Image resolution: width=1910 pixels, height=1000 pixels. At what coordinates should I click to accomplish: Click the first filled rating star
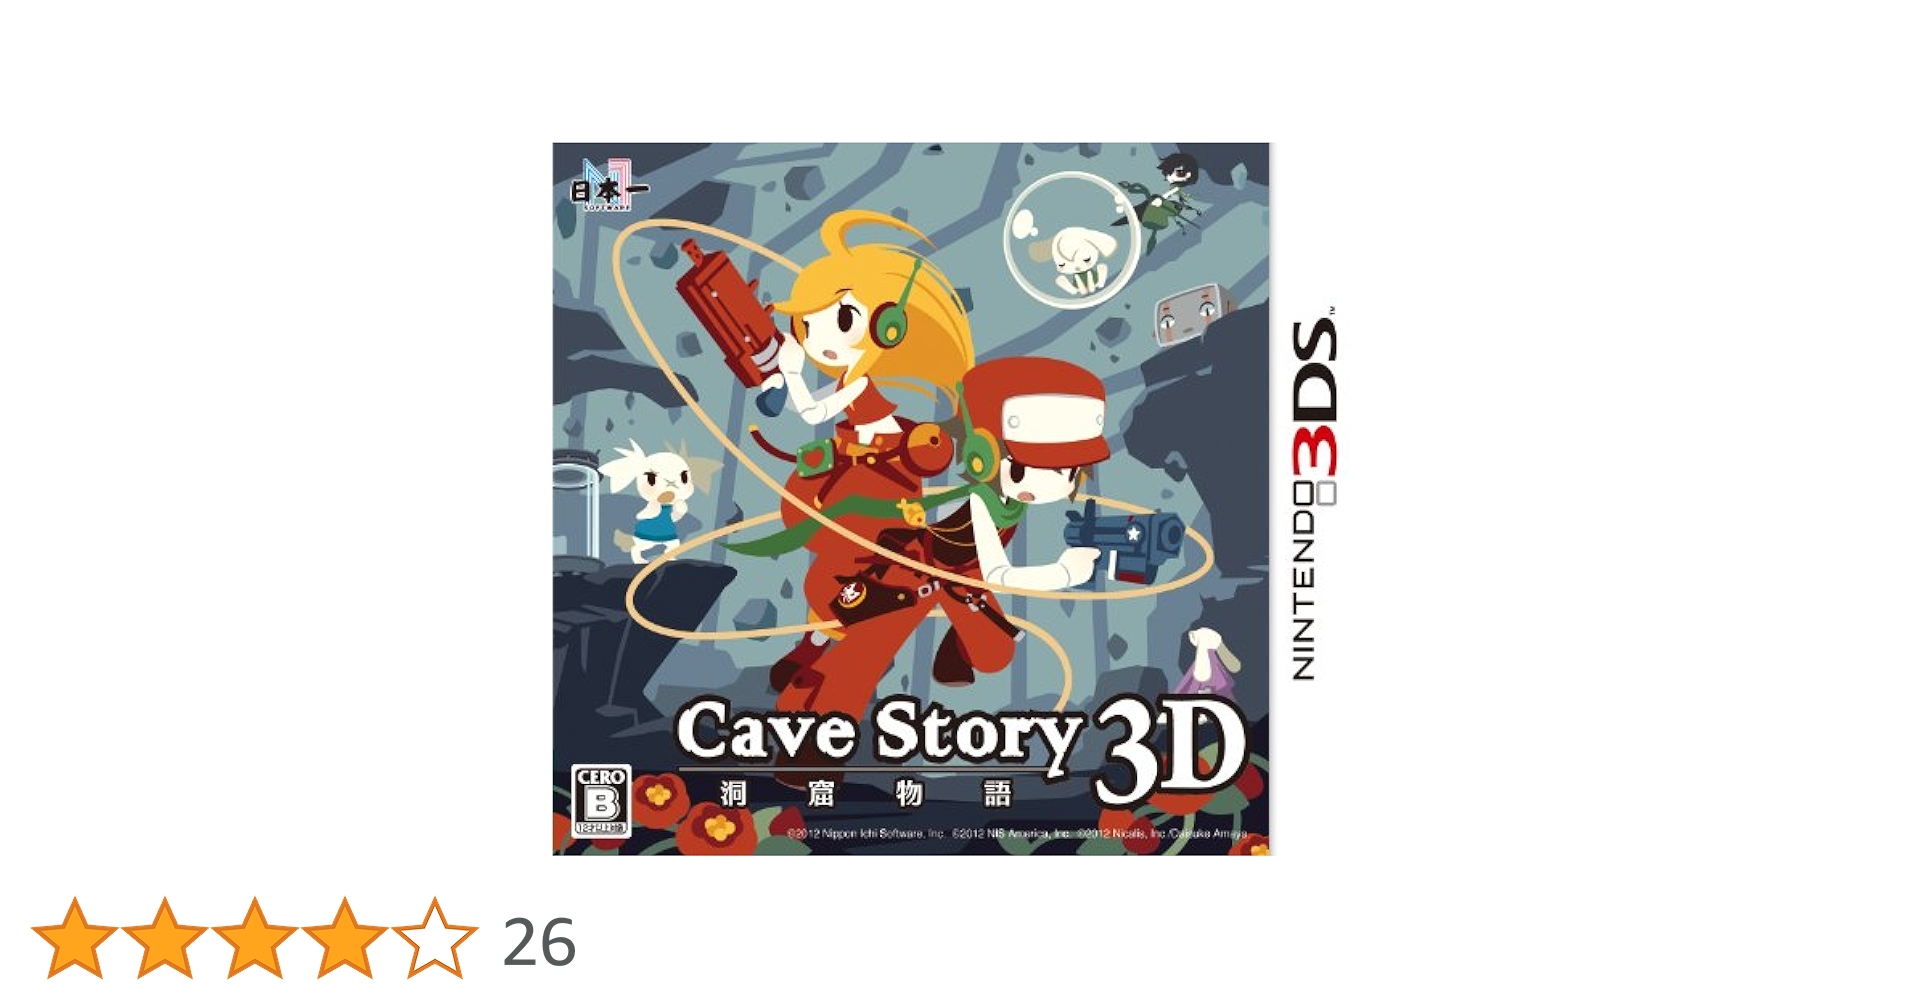pyautogui.click(x=75, y=938)
